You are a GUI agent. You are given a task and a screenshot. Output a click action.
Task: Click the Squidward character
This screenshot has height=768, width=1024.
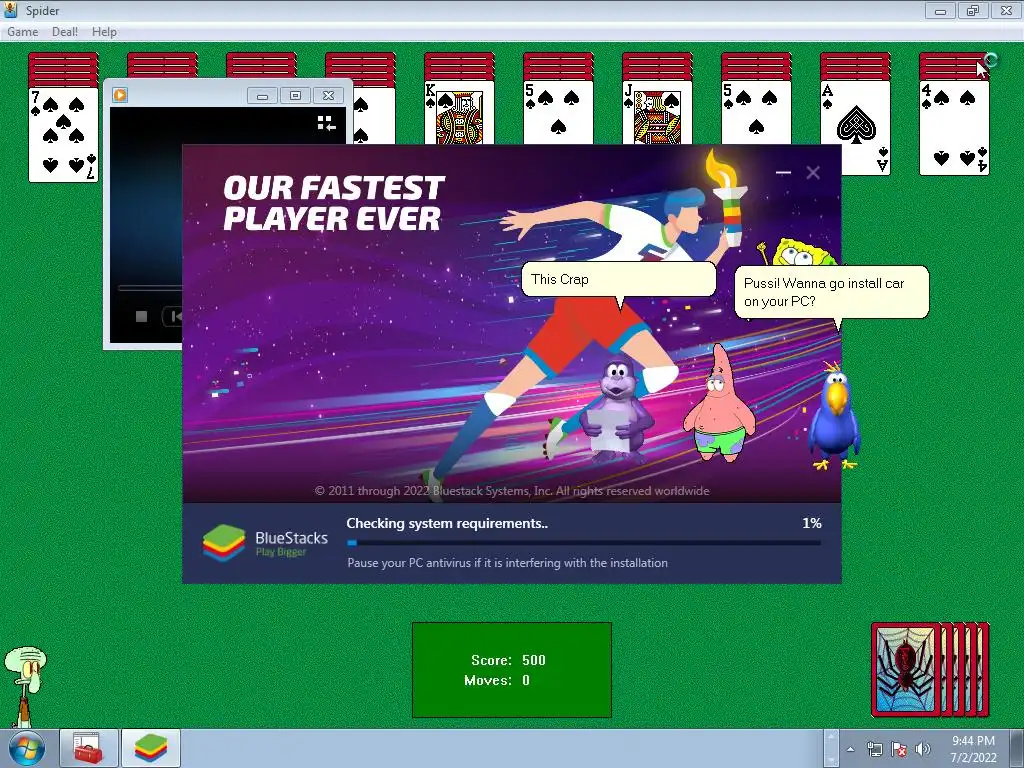[x=25, y=686]
